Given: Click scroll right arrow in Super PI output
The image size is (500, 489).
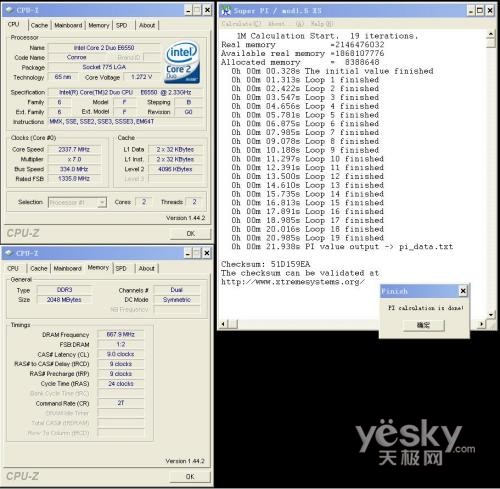Looking at the screenshot, I should [481, 324].
